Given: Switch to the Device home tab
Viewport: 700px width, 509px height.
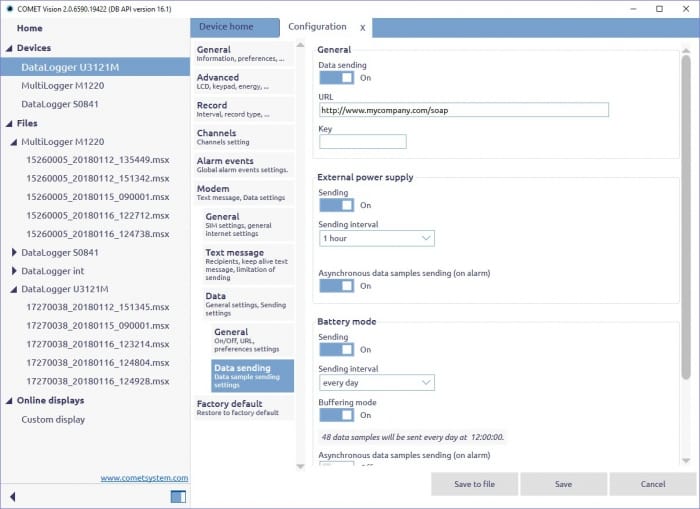Looking at the screenshot, I should tap(226, 27).
